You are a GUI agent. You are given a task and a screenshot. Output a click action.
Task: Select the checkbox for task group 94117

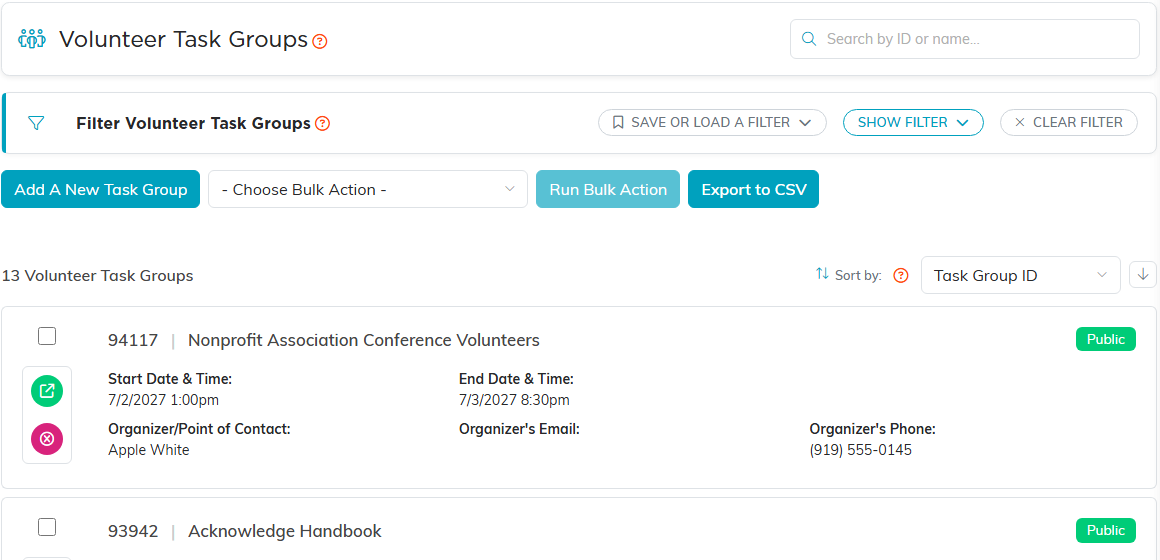click(47, 337)
